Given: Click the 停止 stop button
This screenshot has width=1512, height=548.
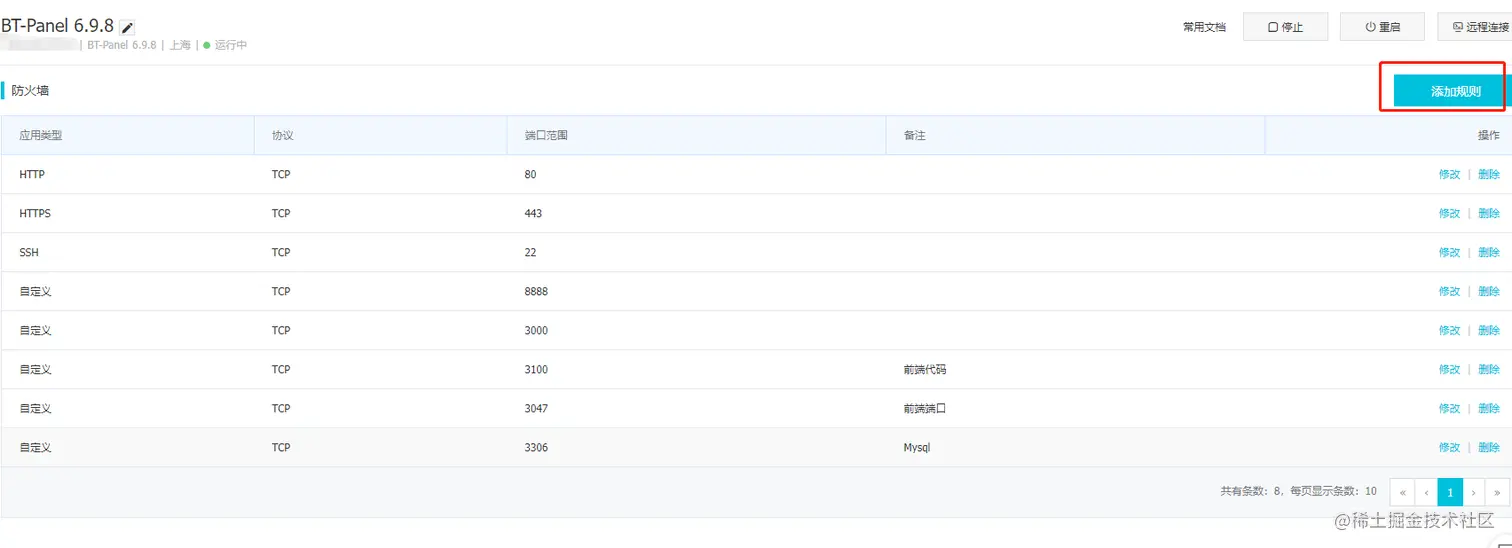Looking at the screenshot, I should pos(1285,27).
